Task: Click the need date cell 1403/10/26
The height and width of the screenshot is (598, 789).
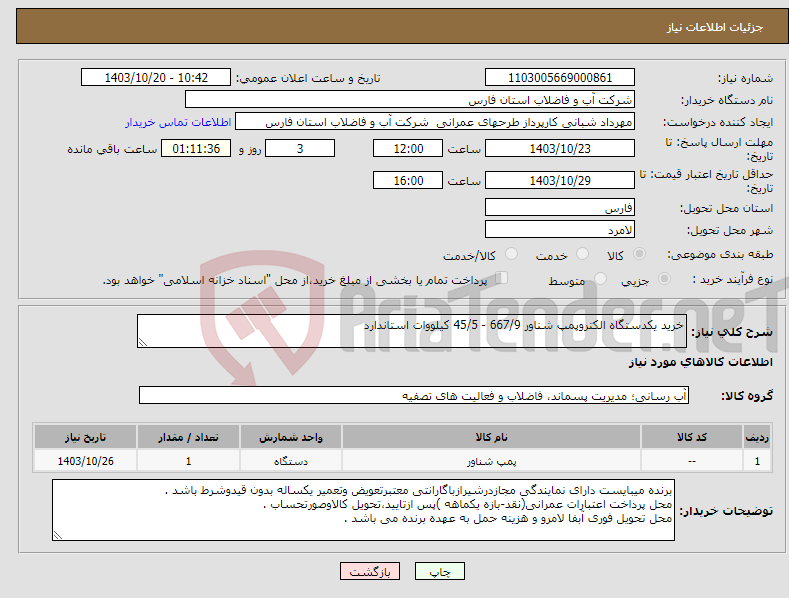Action: click(x=86, y=461)
